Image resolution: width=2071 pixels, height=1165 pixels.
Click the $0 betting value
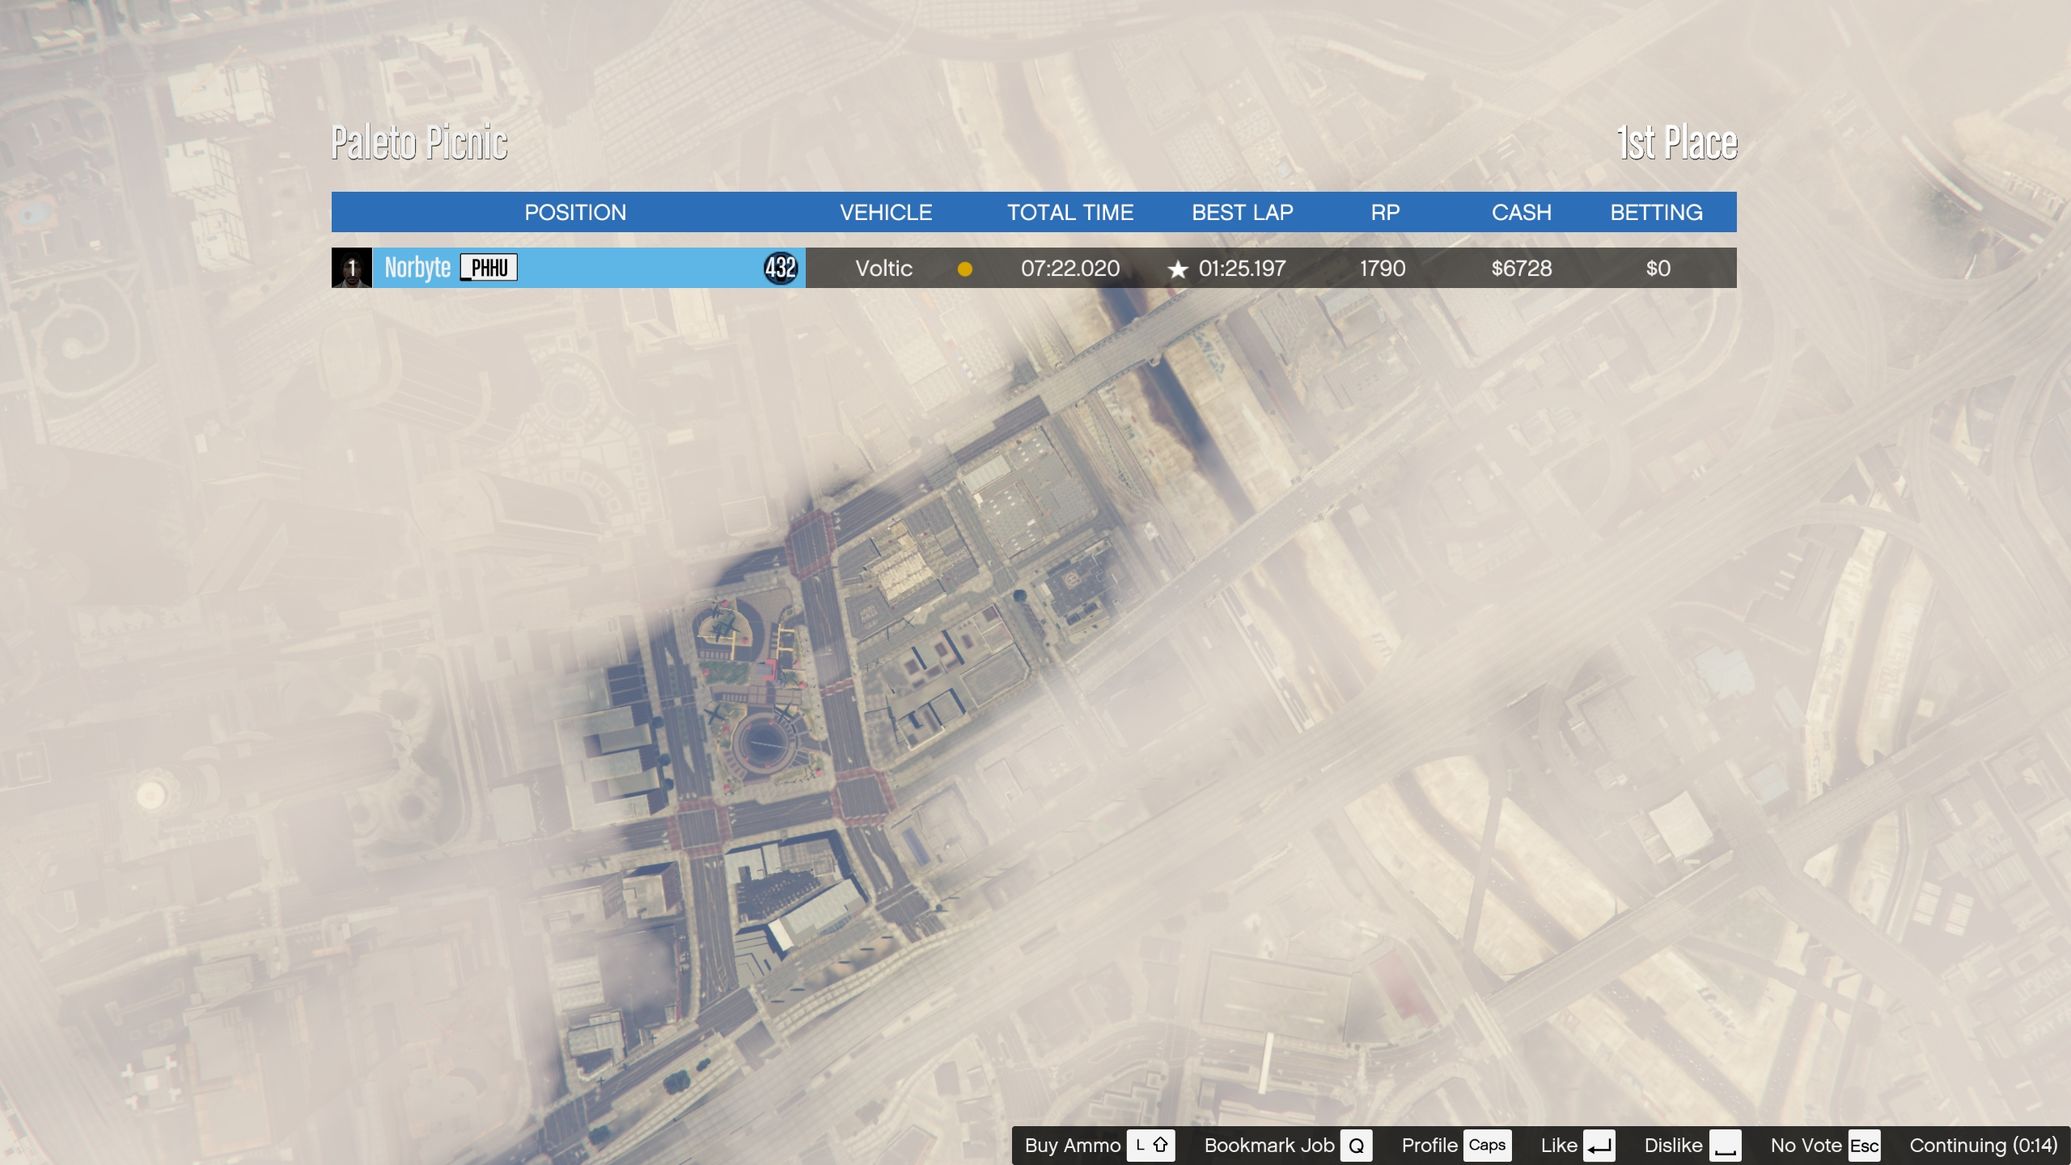1658,268
